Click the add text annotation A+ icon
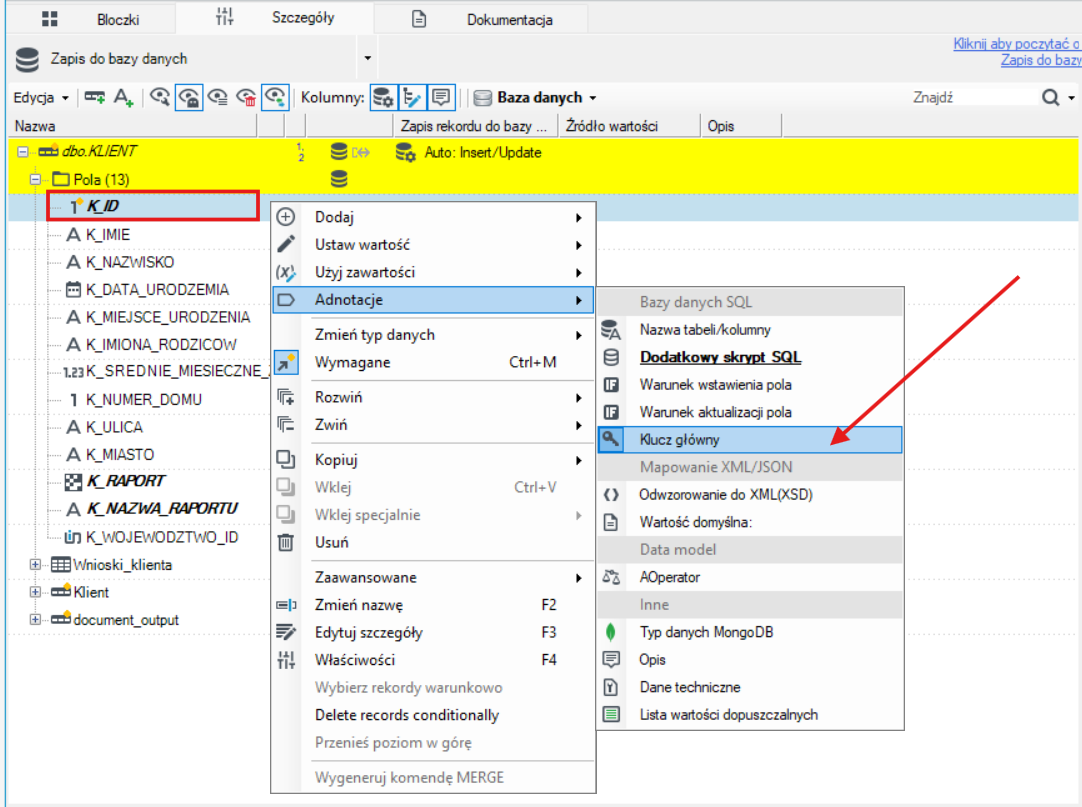Viewport: 1082px width, 807px height. tap(123, 97)
